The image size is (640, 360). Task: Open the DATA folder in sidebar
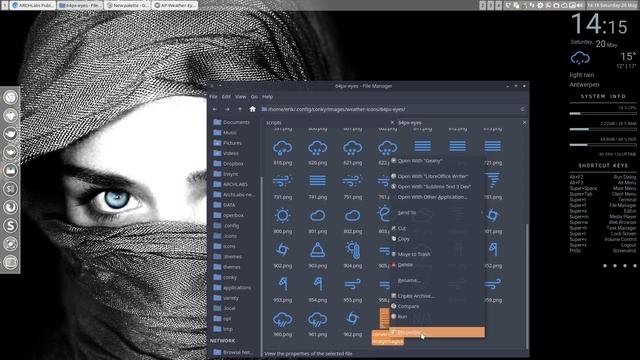pyautogui.click(x=224, y=205)
